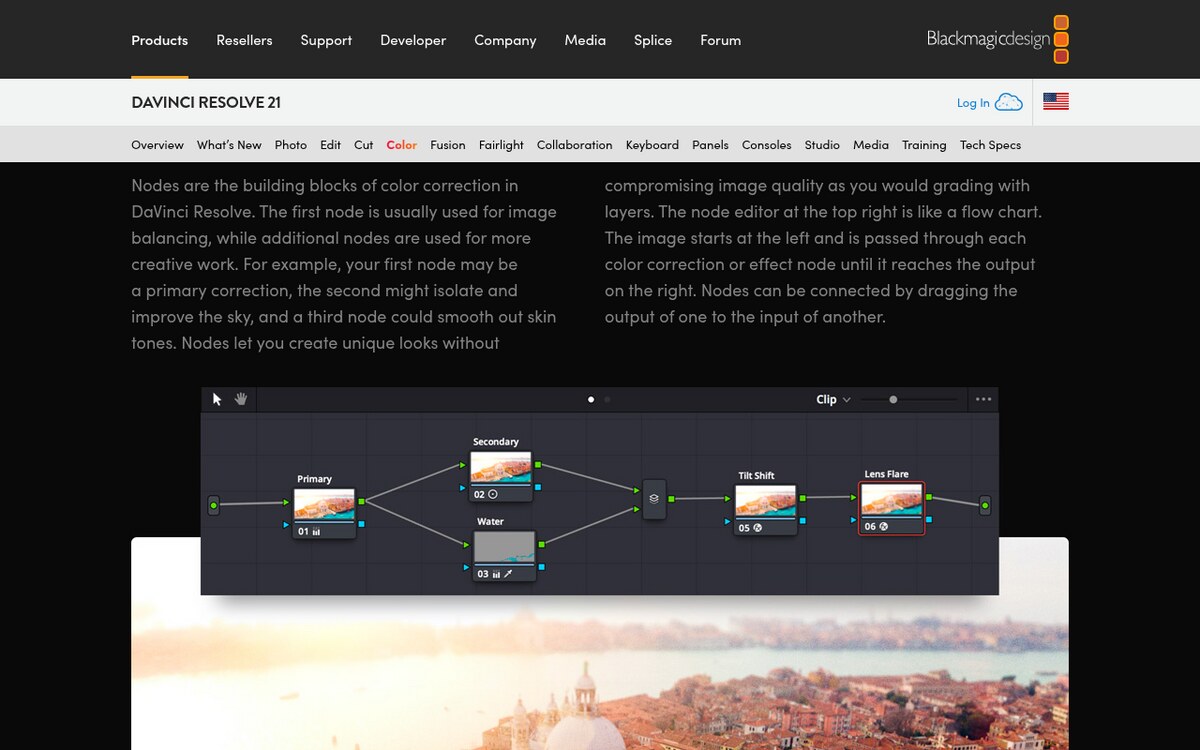Adjust the node editor zoom slider
This screenshot has width=1200, height=750.
(908, 399)
